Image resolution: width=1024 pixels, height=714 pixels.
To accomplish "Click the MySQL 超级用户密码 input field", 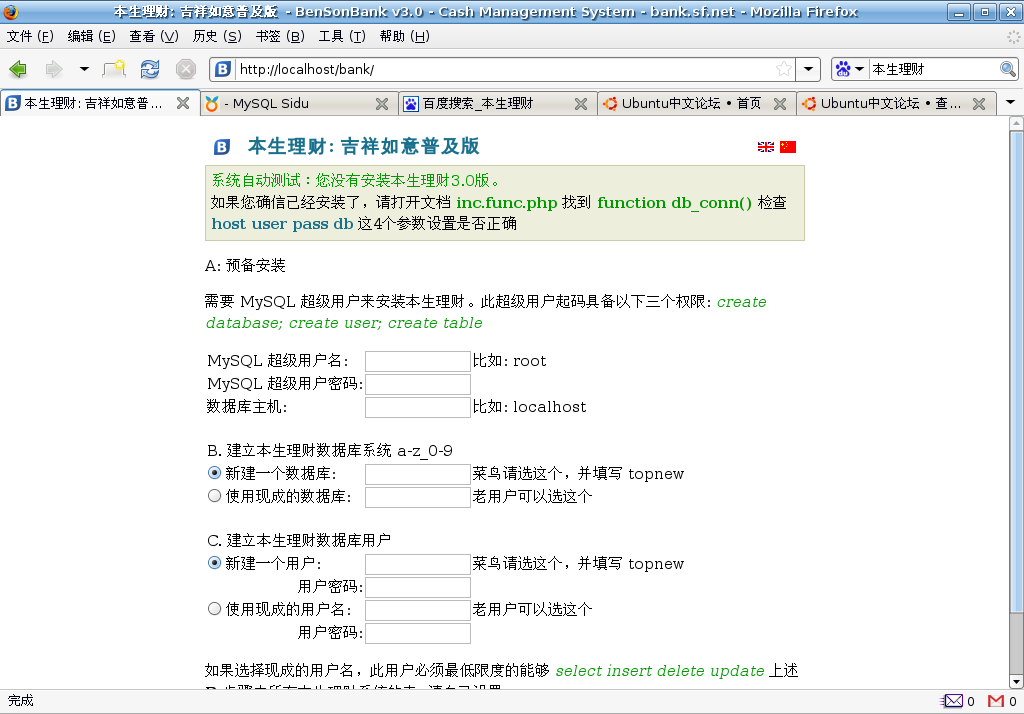I will pyautogui.click(x=418, y=384).
